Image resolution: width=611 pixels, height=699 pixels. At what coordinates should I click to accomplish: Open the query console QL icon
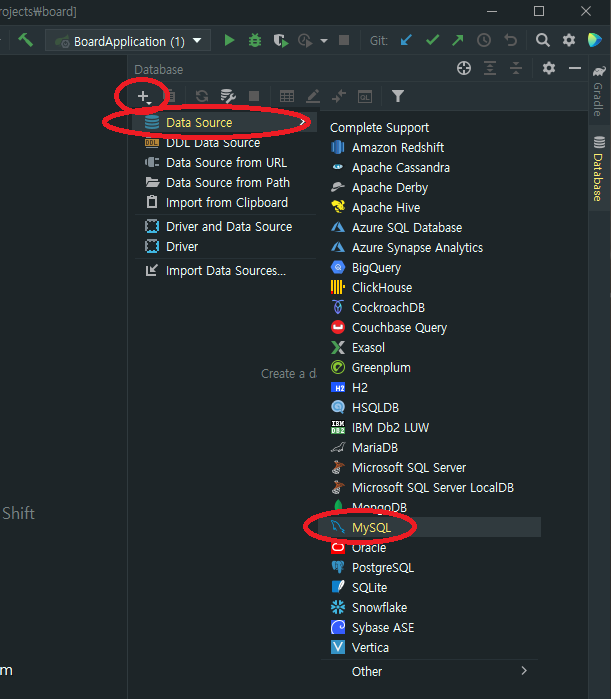click(365, 96)
